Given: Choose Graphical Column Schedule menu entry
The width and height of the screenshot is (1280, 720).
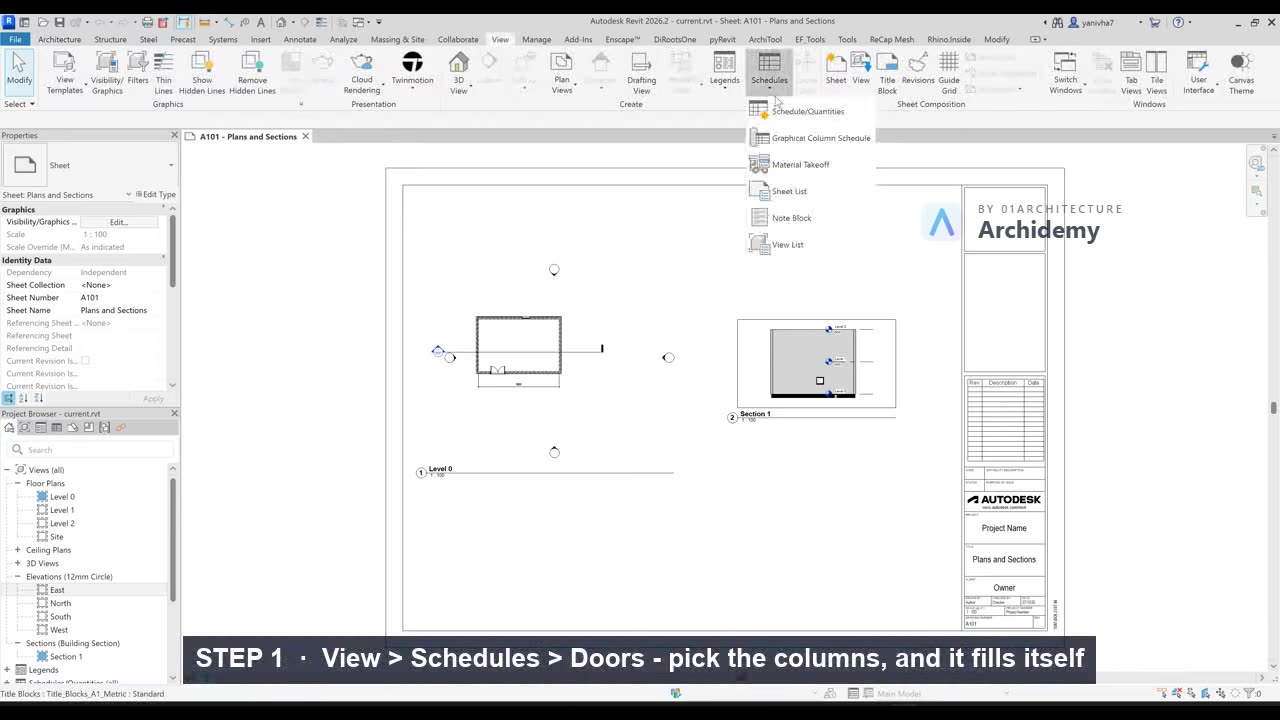Looking at the screenshot, I should click(x=810, y=138).
